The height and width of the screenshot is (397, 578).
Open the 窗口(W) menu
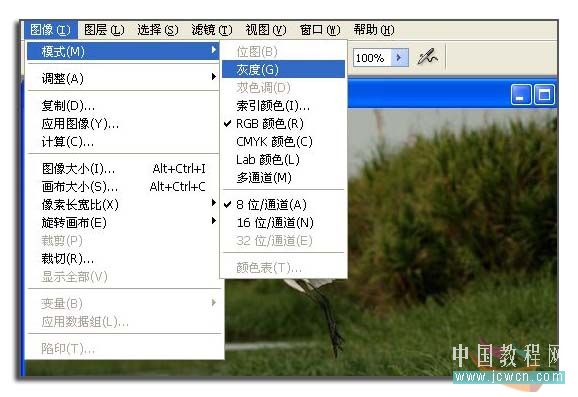[x=320, y=30]
